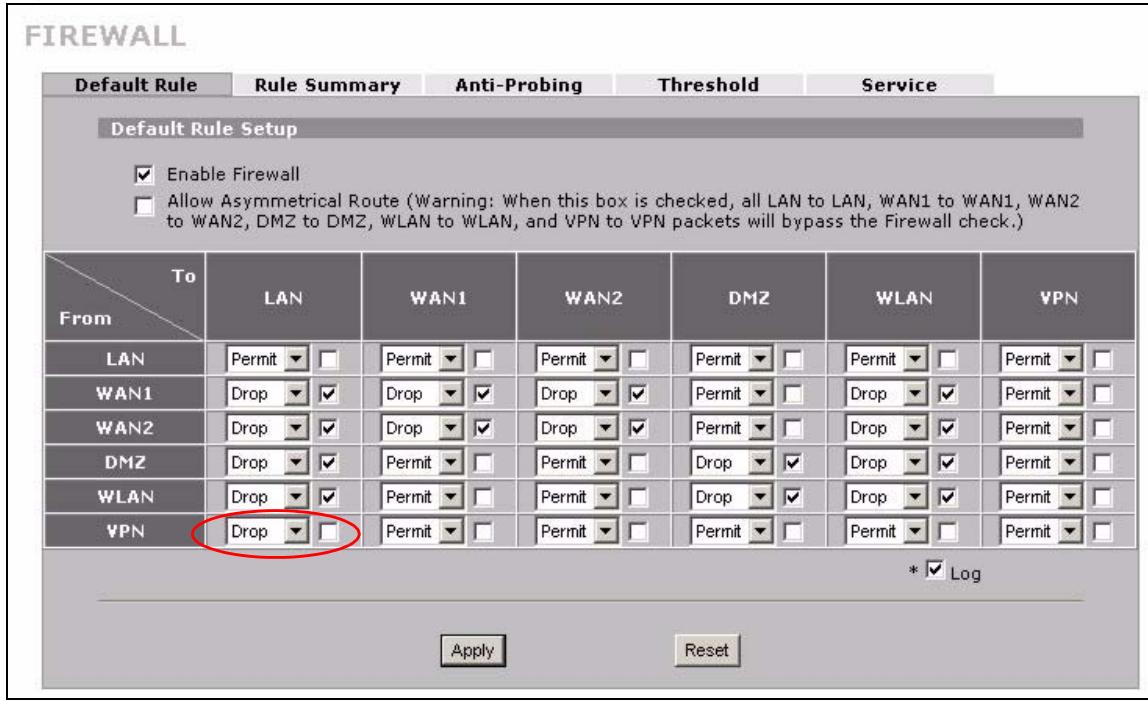
Task: Click the VPN row header in From column
Action: coord(124,531)
